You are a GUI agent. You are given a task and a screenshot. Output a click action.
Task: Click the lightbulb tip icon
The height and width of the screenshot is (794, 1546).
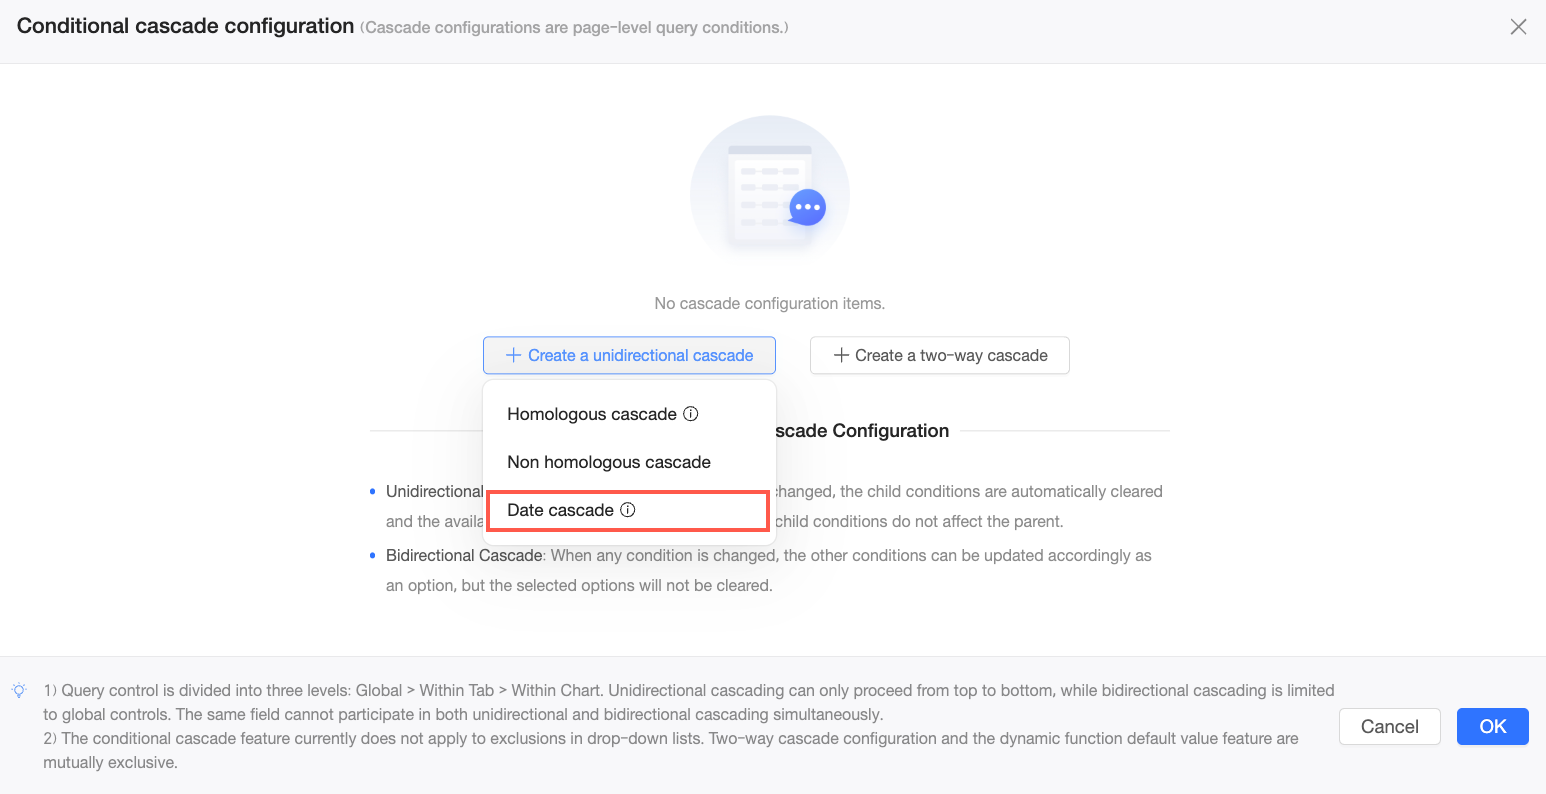coord(19,691)
